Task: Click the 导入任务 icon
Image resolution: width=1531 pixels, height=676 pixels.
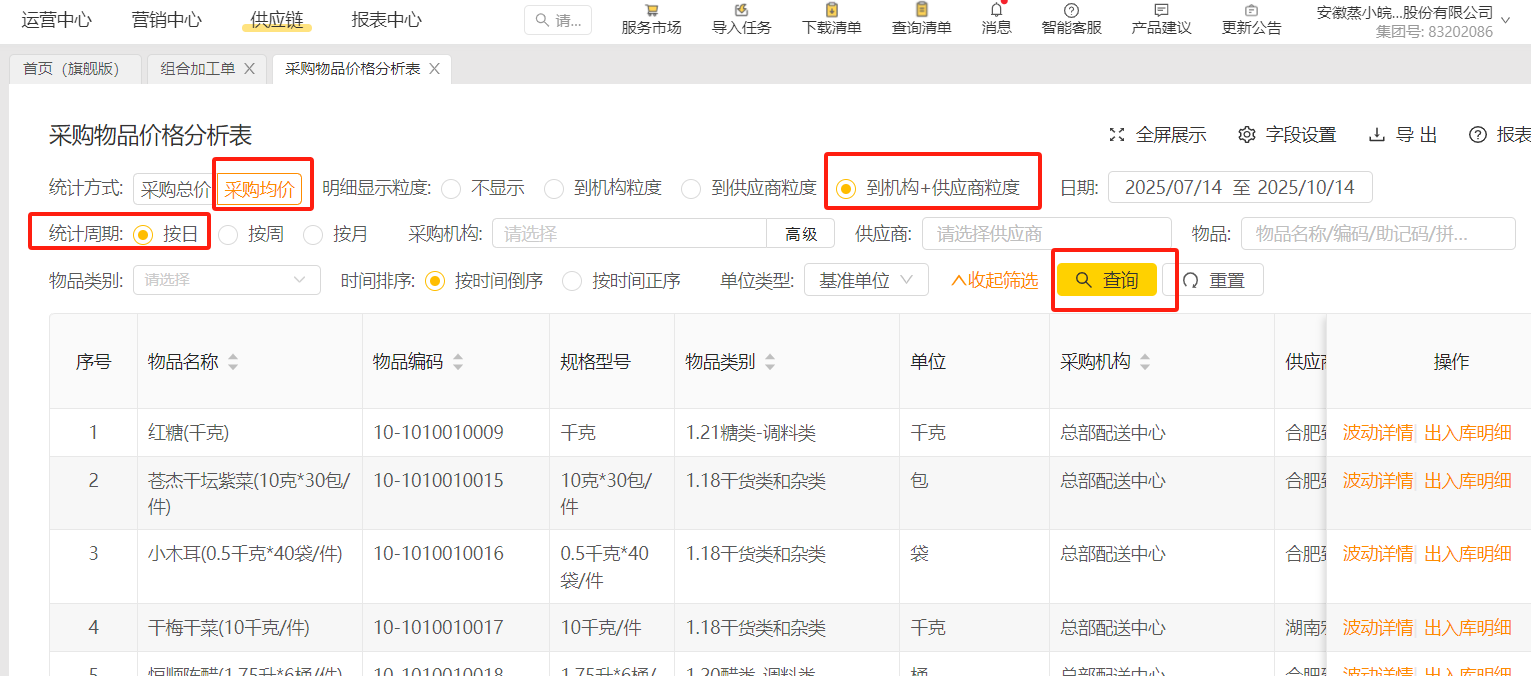Action: pyautogui.click(x=741, y=11)
